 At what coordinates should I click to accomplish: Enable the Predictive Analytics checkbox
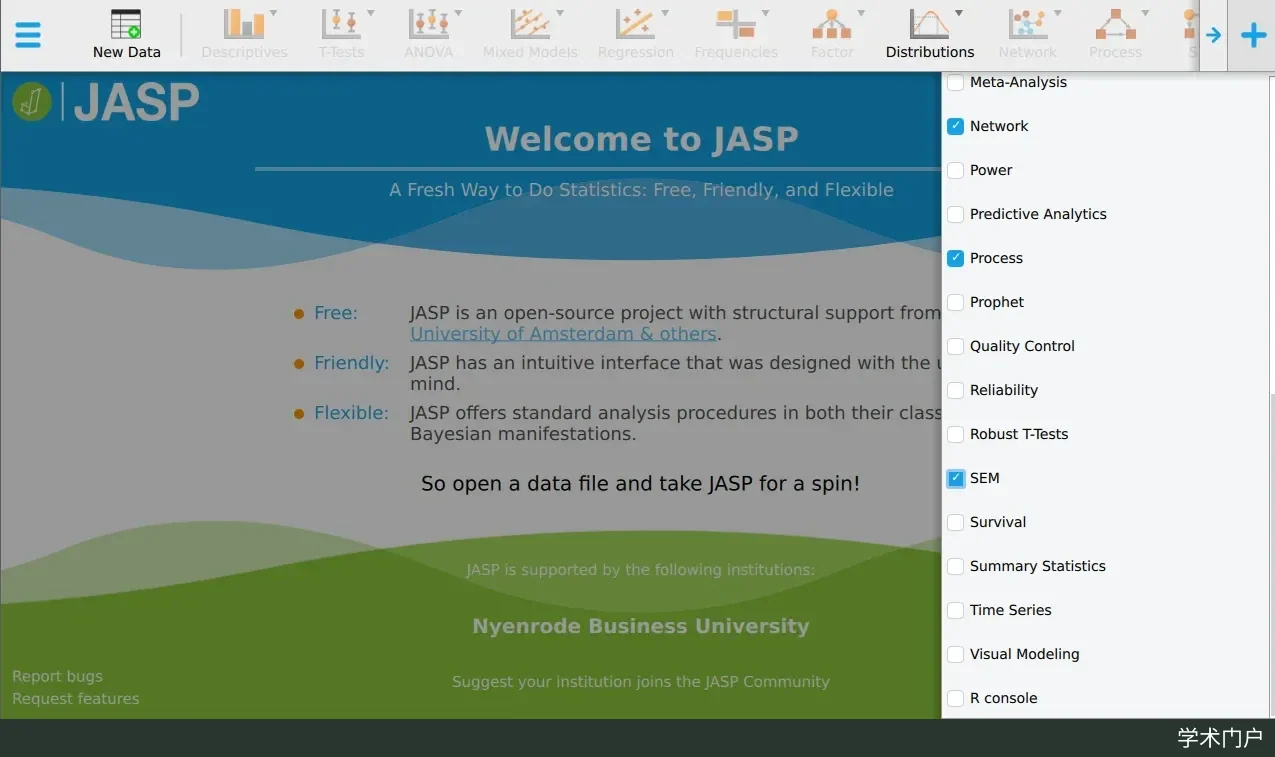pos(955,214)
